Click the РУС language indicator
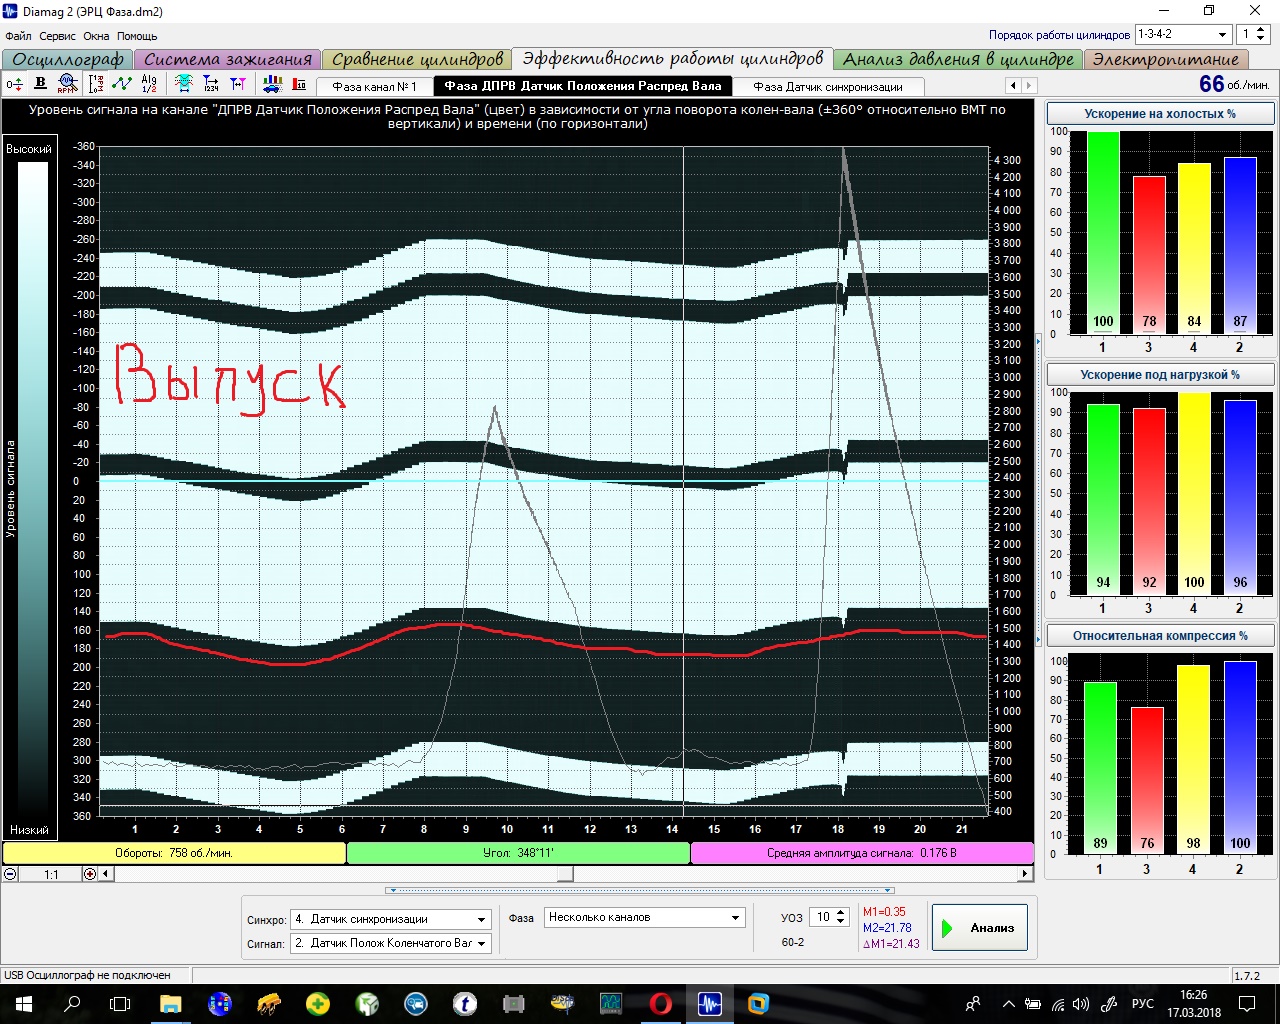 pyautogui.click(x=1142, y=1004)
